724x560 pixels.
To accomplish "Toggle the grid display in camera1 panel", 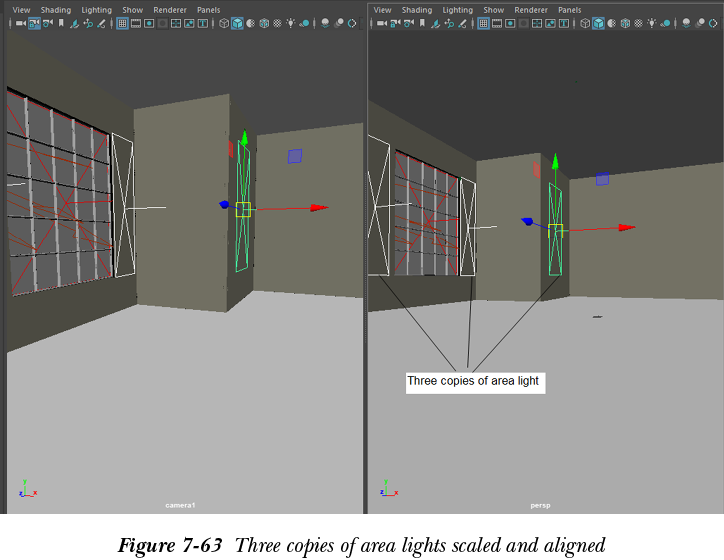I will pyautogui.click(x=122, y=23).
